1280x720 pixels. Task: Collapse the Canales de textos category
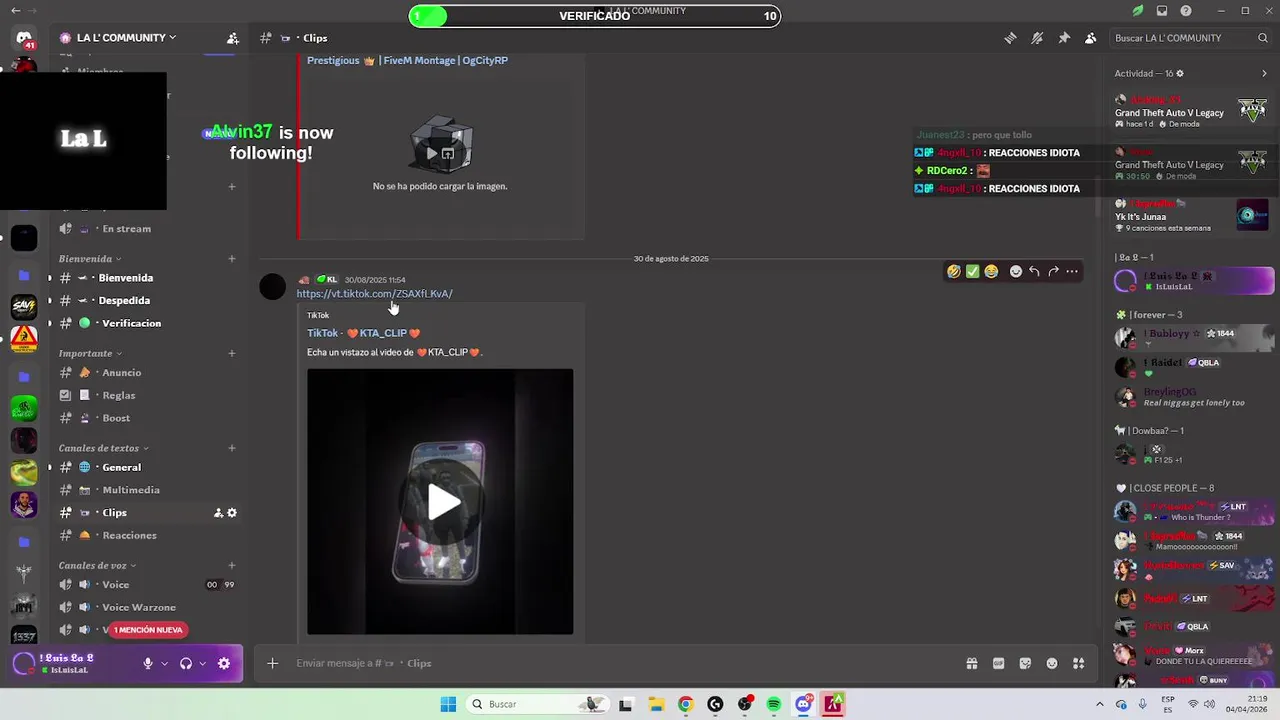click(x=104, y=448)
